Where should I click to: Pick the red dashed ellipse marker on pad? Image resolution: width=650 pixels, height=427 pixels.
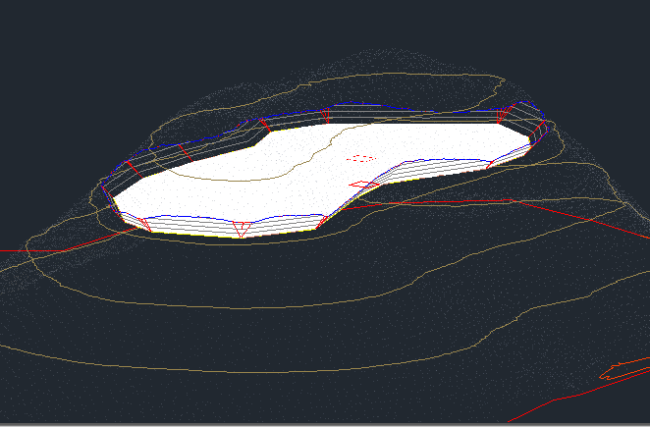click(x=361, y=158)
